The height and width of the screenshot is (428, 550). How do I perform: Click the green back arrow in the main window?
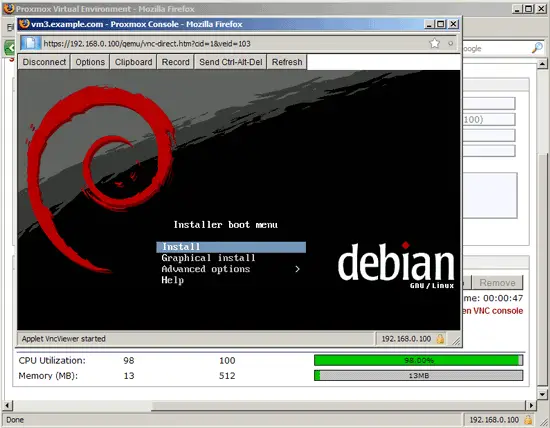click(x=10, y=48)
